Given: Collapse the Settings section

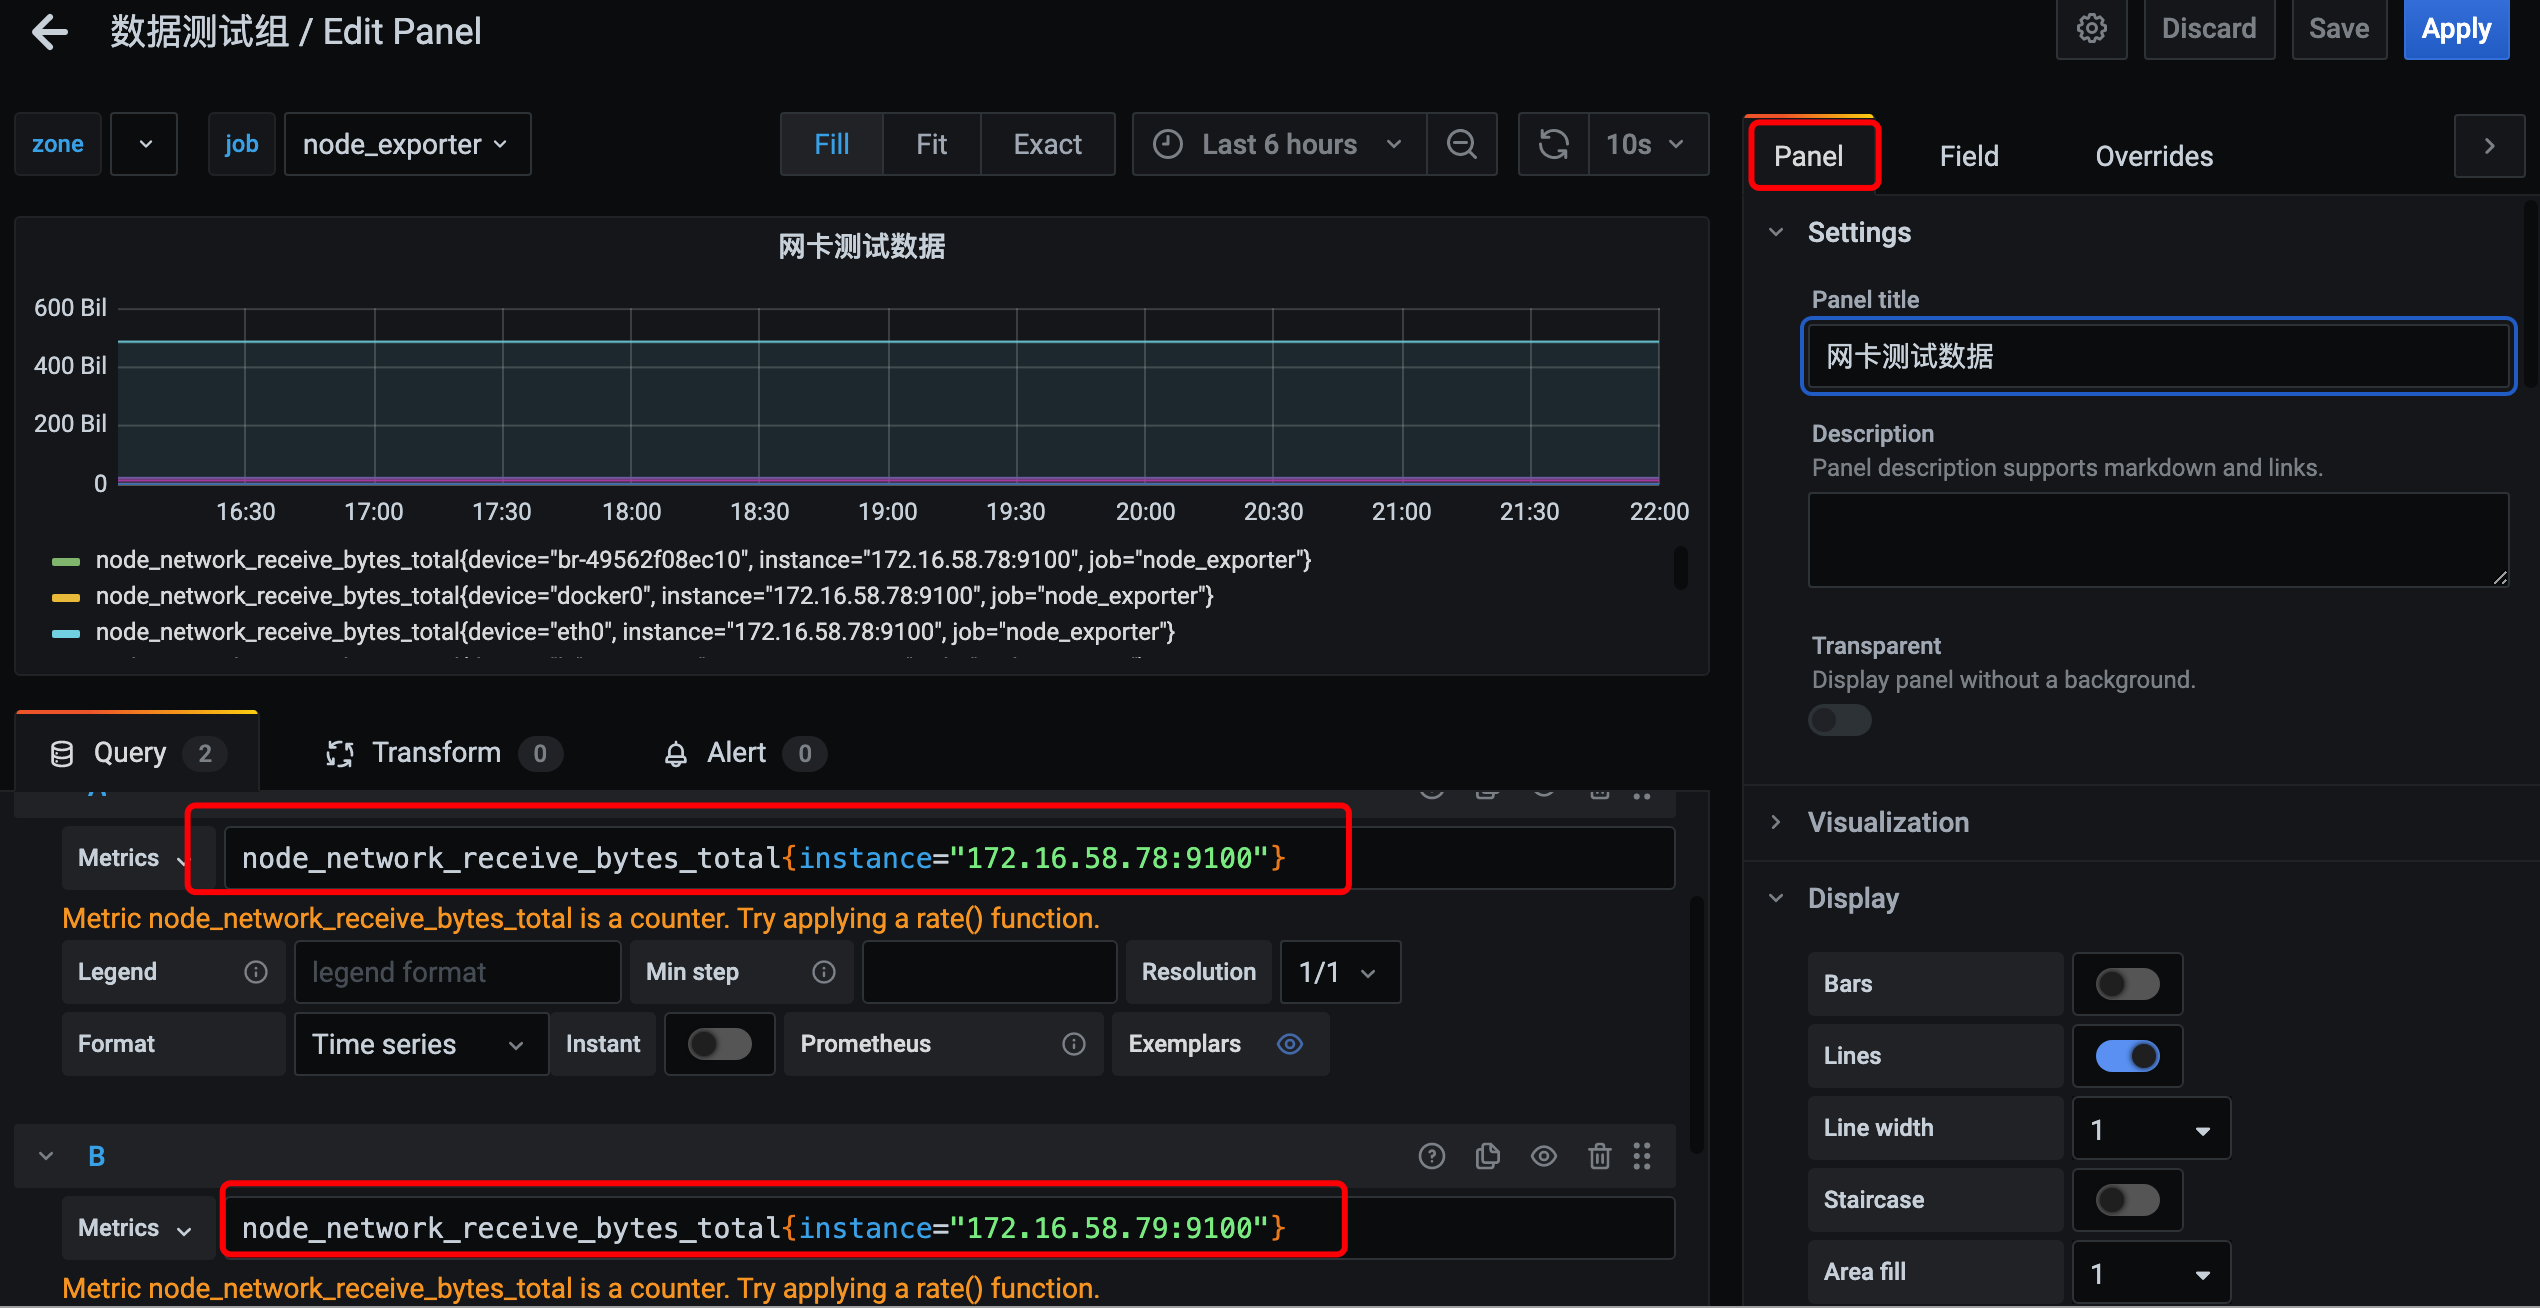Looking at the screenshot, I should click(1776, 232).
